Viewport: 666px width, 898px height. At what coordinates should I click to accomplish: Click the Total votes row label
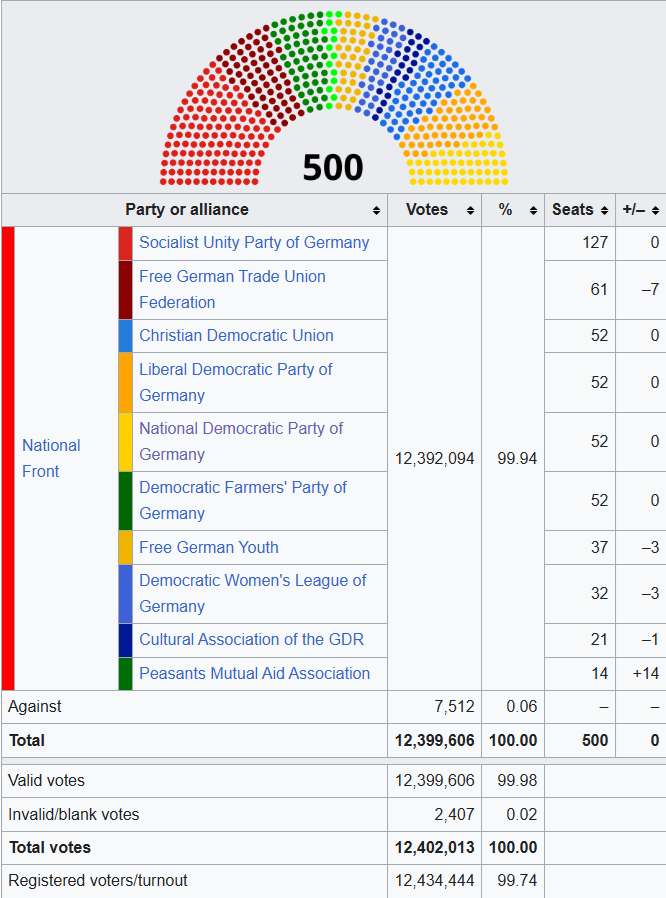coord(50,848)
